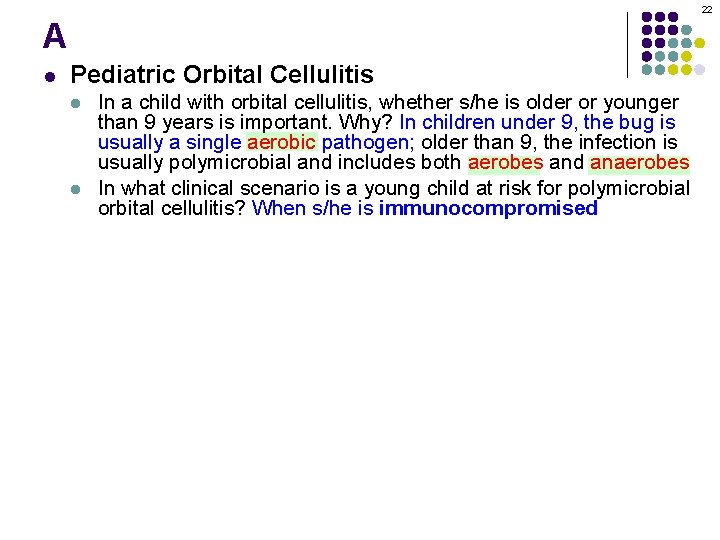Click the colored dot grid decoration
The image size is (720, 540).
click(673, 43)
